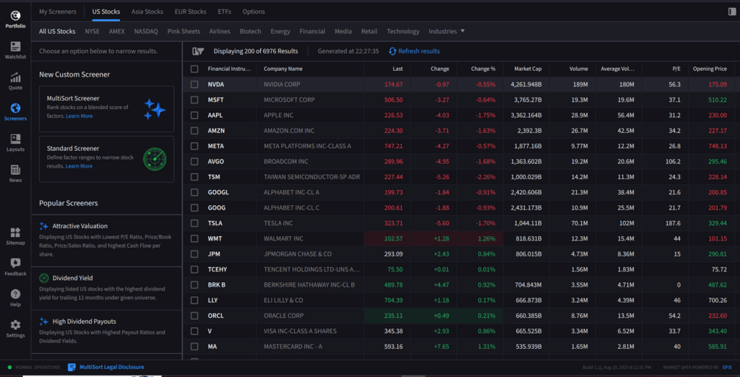Click the Standard Screener radar icon
The width and height of the screenshot is (740, 377).
(155, 159)
